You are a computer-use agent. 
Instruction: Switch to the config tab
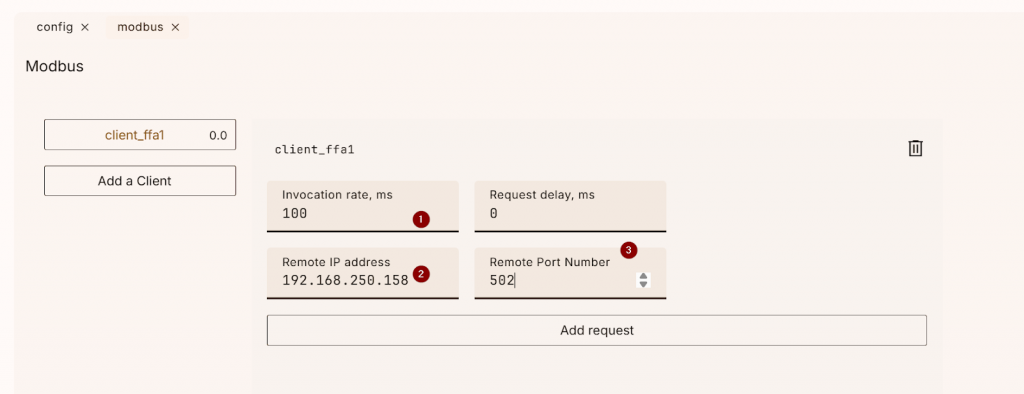click(55, 27)
